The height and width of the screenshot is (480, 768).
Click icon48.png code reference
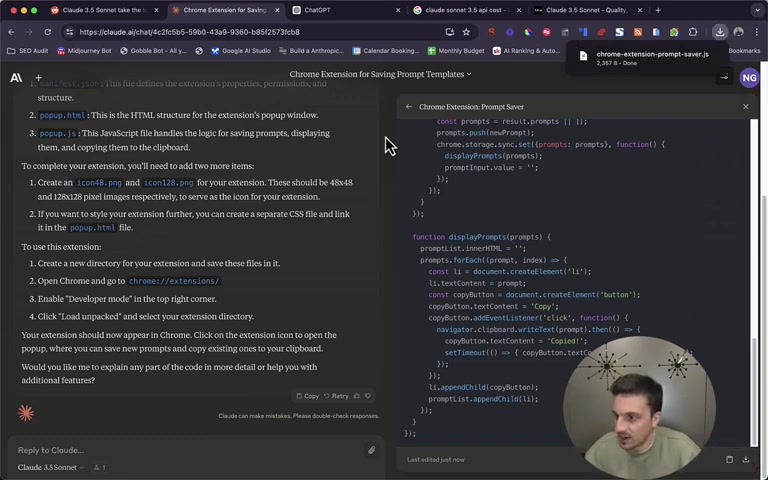click(99, 183)
